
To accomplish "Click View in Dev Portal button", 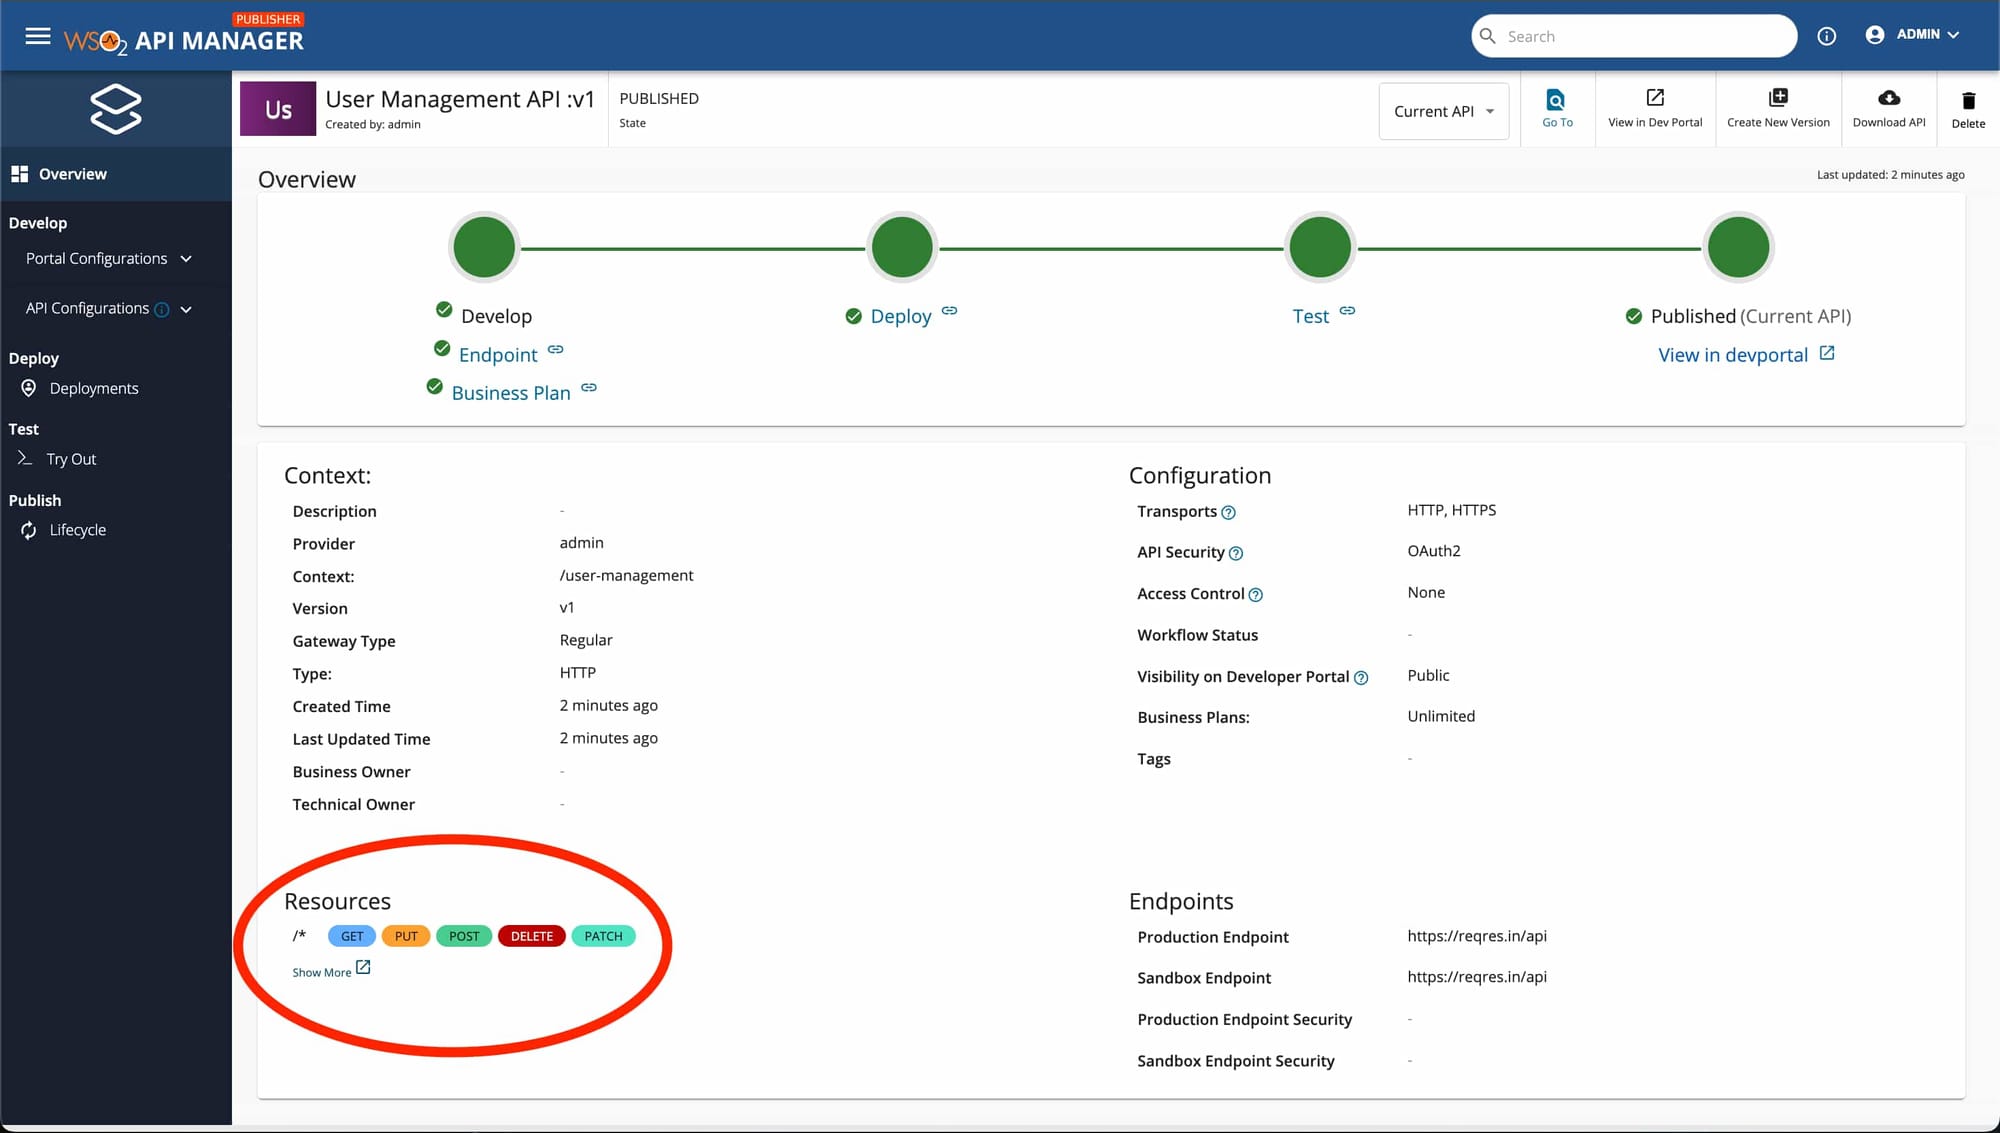I will pyautogui.click(x=1655, y=108).
